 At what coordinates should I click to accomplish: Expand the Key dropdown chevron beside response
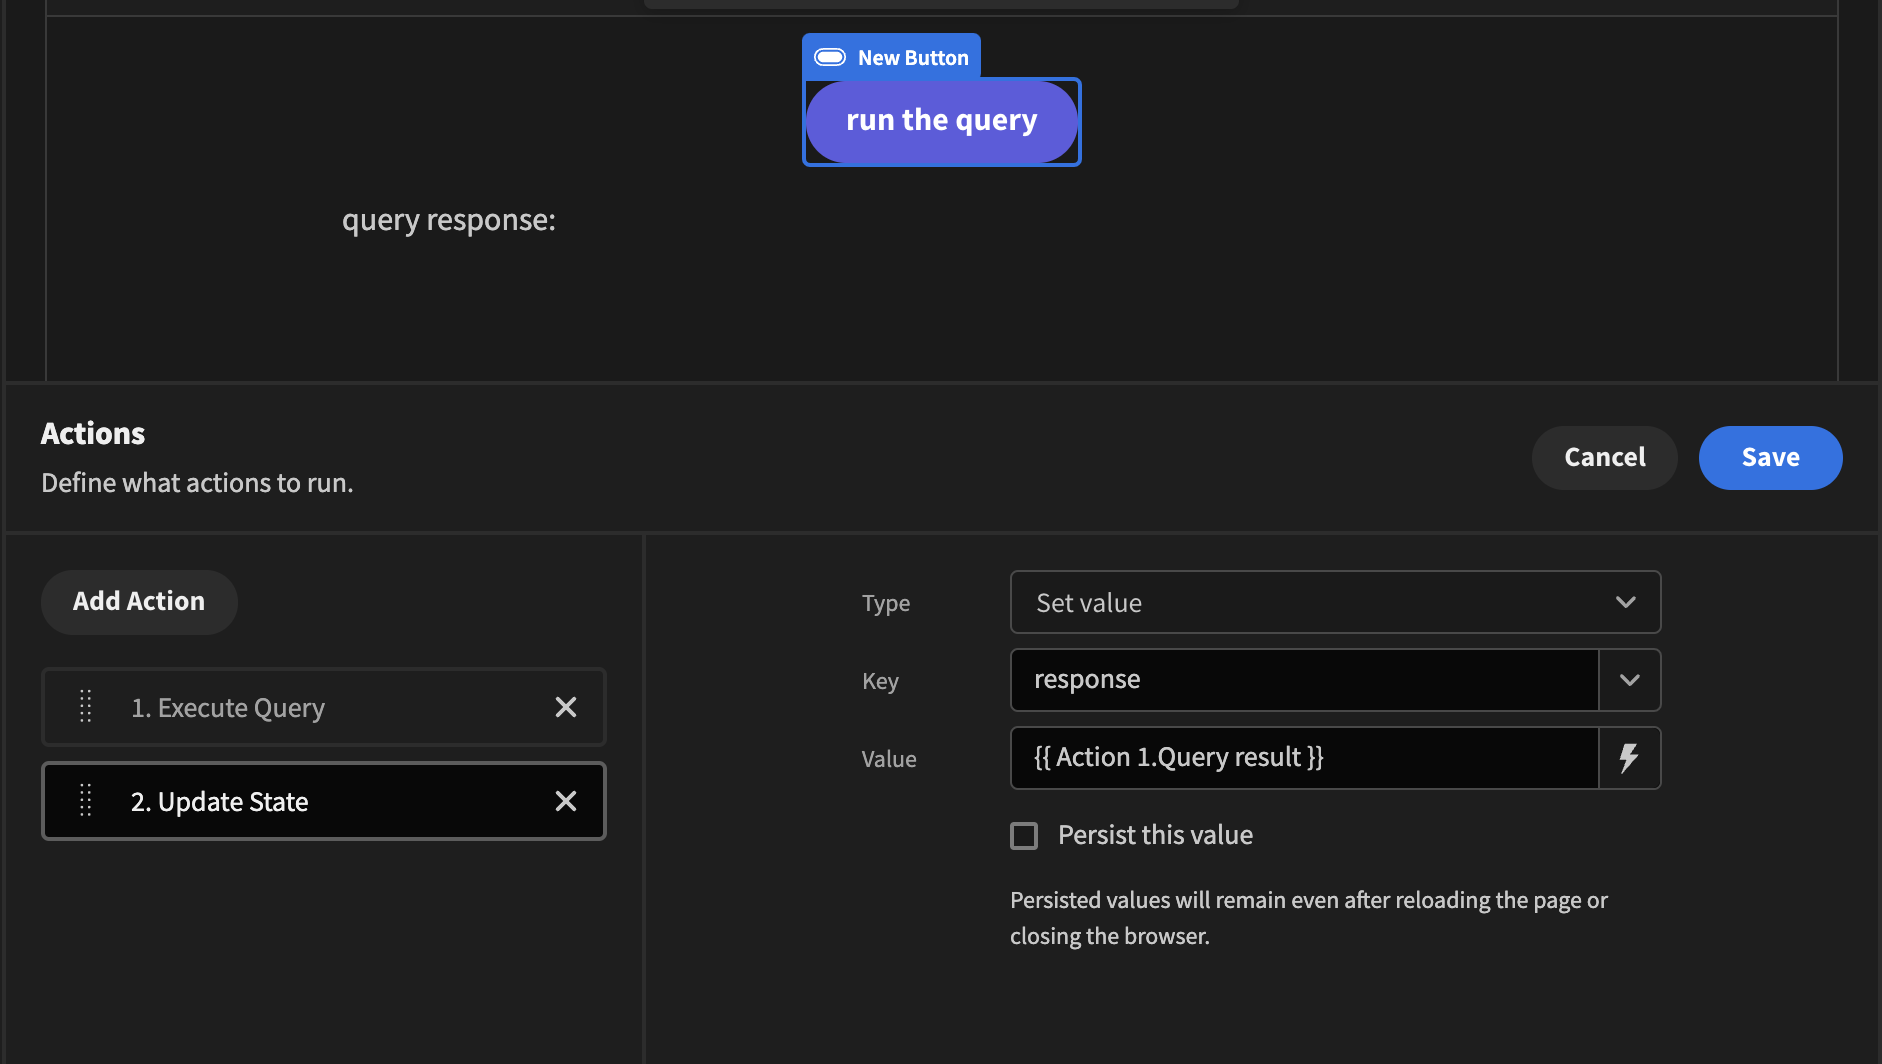(1630, 680)
